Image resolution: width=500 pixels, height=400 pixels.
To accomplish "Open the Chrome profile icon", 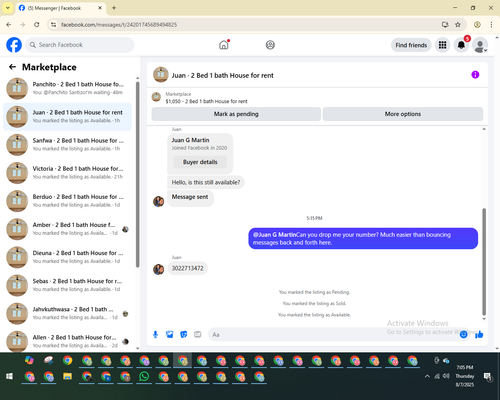I will click(x=477, y=25).
